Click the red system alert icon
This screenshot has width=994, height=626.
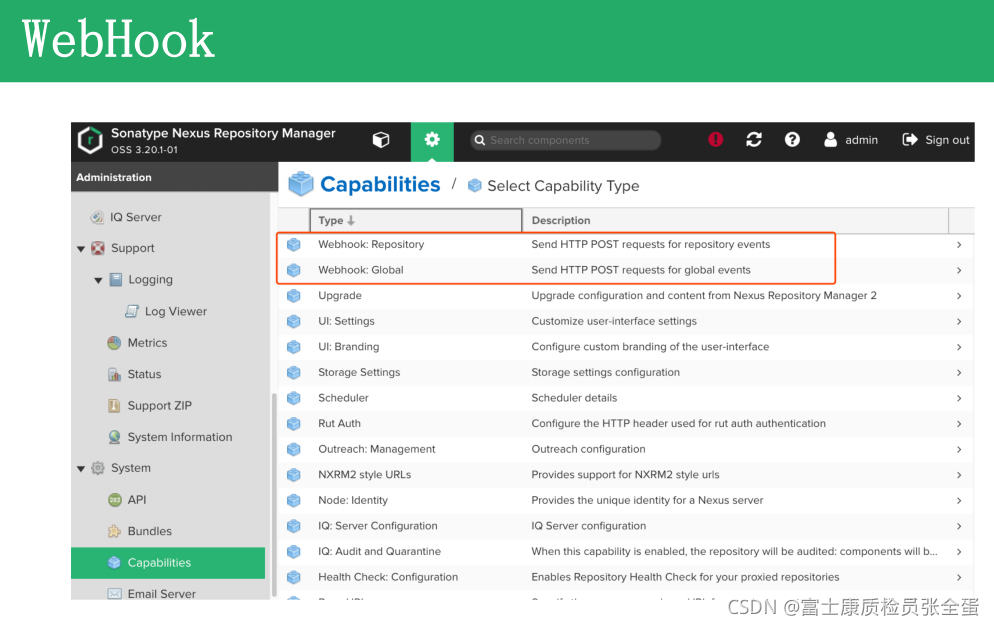[715, 140]
